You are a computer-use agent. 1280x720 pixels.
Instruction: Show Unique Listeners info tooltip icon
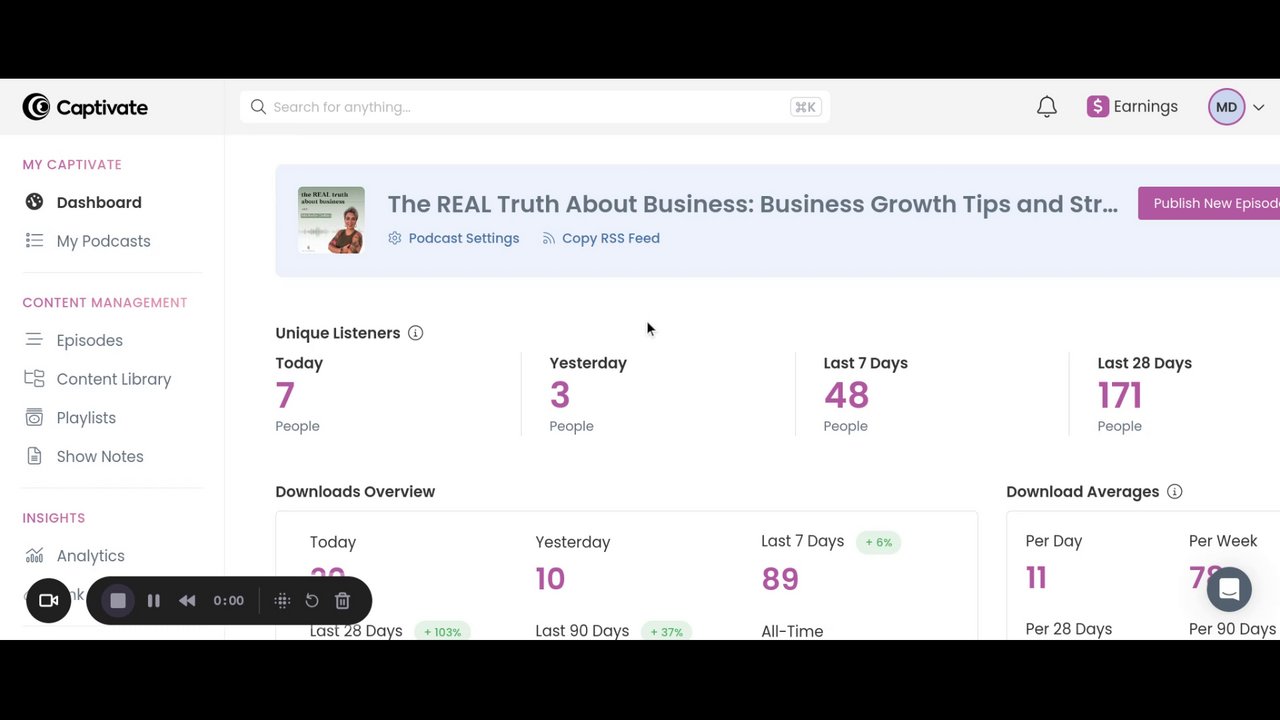[x=415, y=333]
